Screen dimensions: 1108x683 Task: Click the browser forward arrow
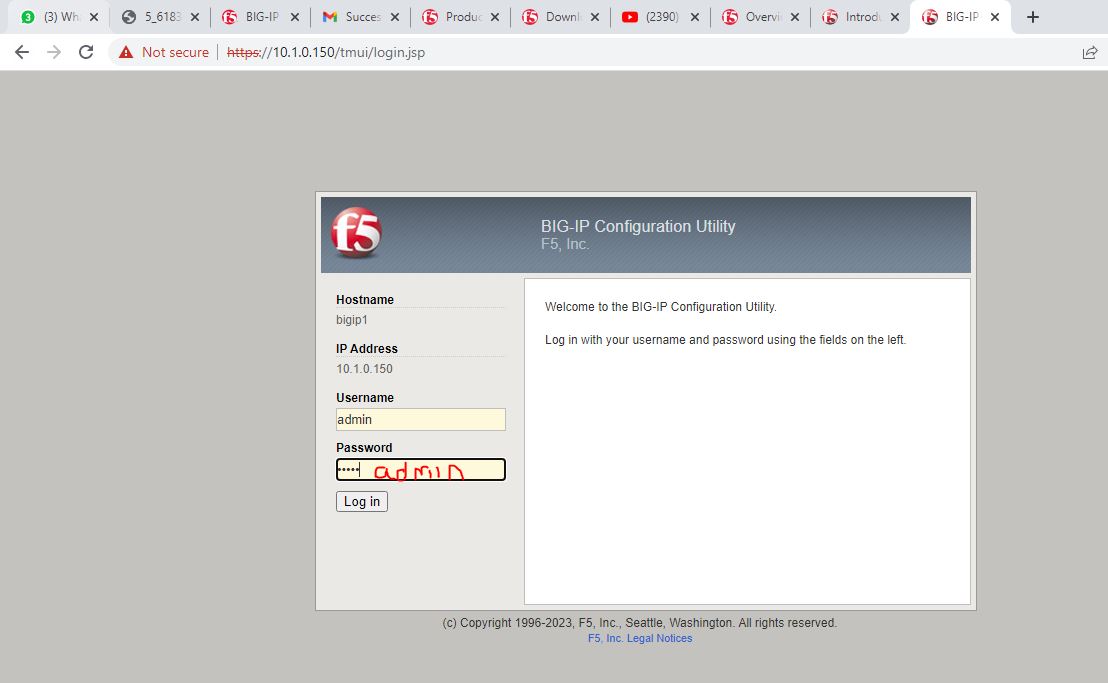click(54, 52)
